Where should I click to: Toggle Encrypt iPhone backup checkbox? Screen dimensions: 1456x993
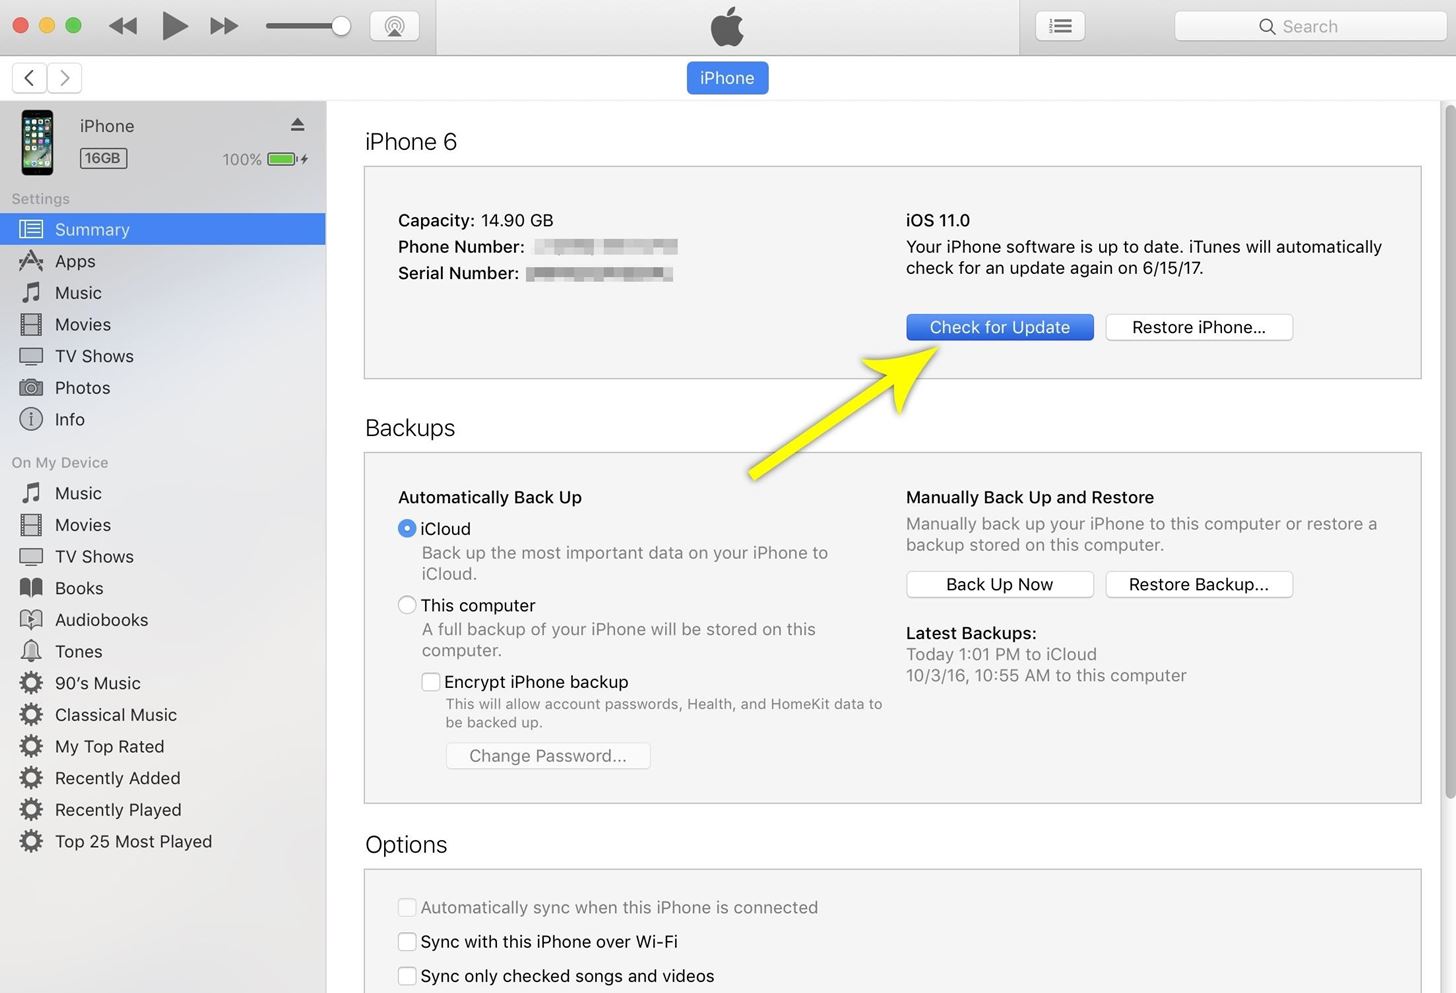(x=431, y=682)
